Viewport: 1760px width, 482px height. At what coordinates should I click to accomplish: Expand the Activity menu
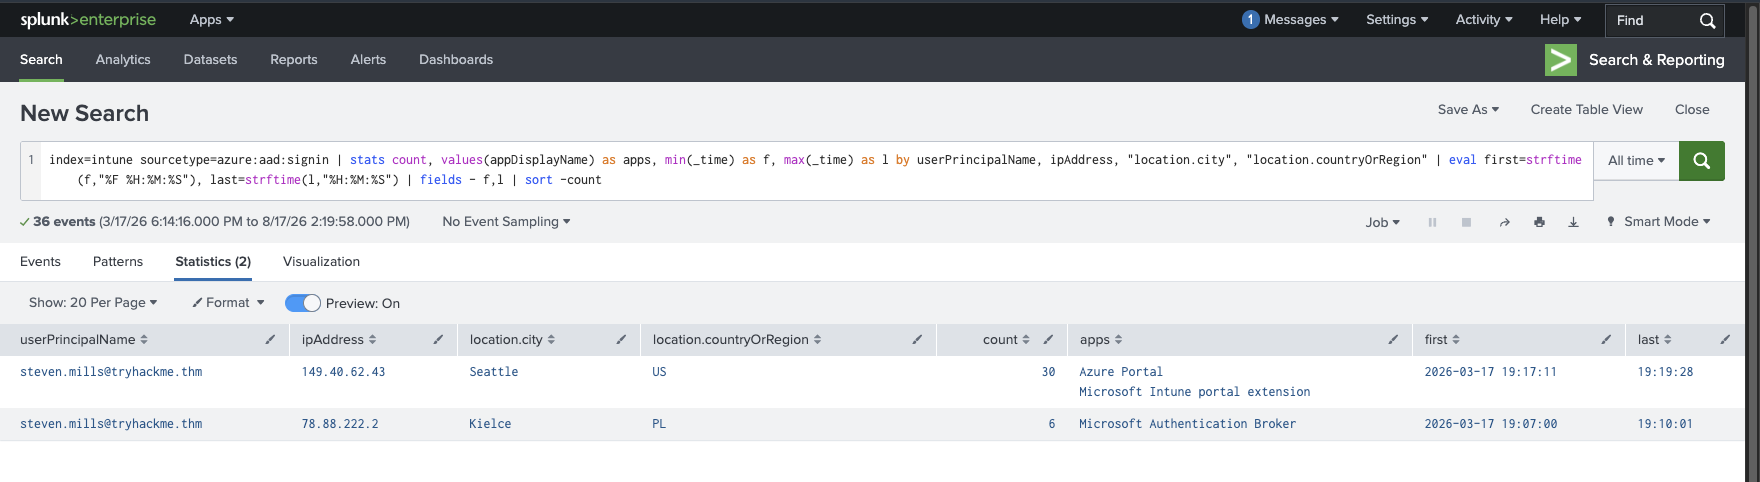(x=1484, y=20)
